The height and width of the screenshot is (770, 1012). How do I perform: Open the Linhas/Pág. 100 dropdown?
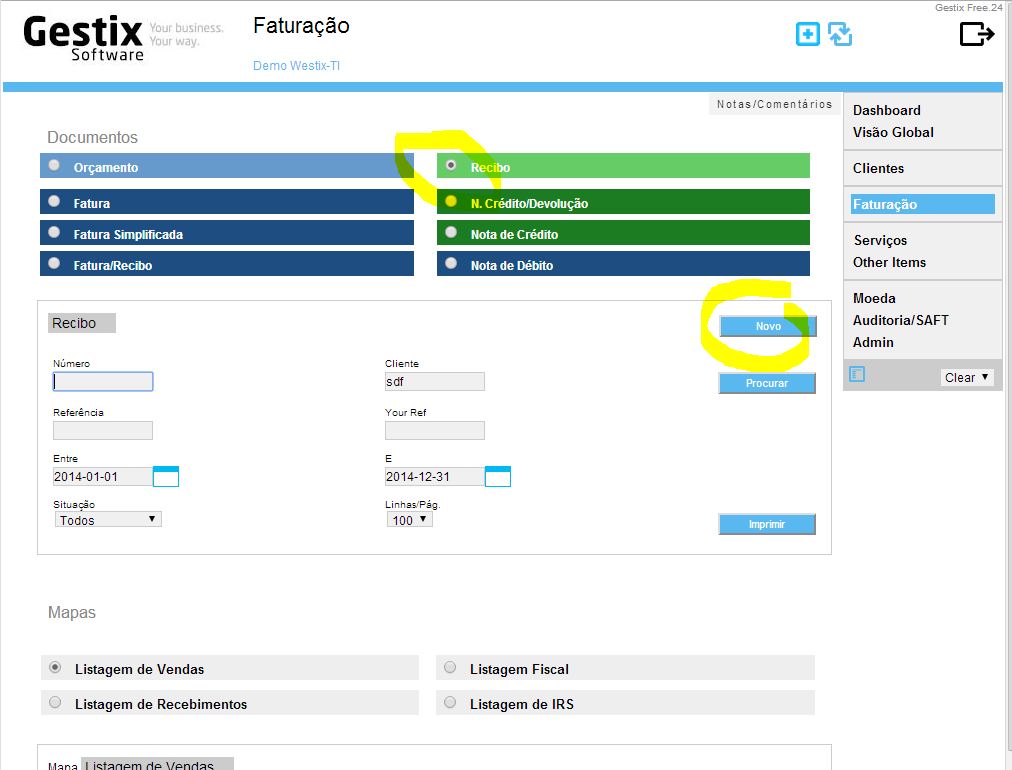pyautogui.click(x=409, y=520)
